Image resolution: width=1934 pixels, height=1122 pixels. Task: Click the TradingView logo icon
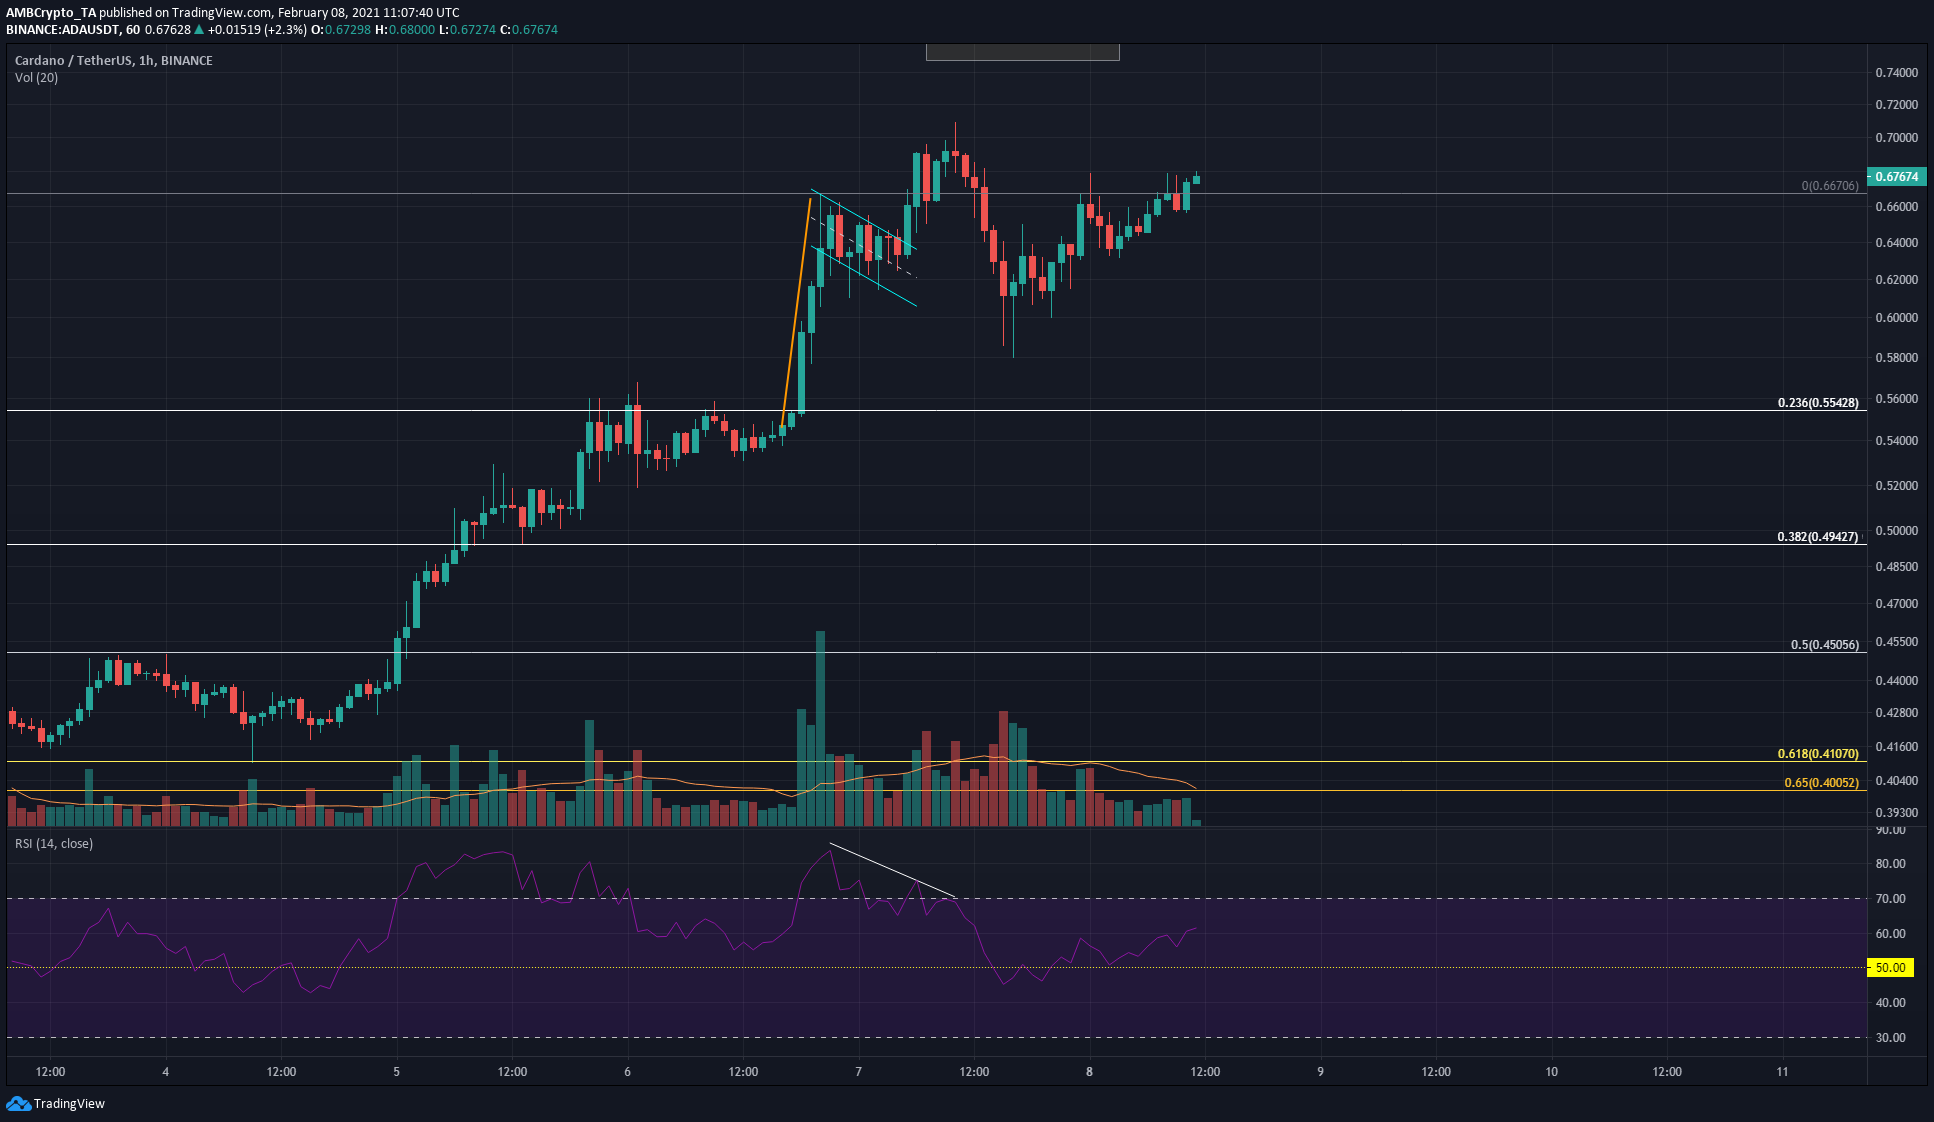pos(18,1103)
